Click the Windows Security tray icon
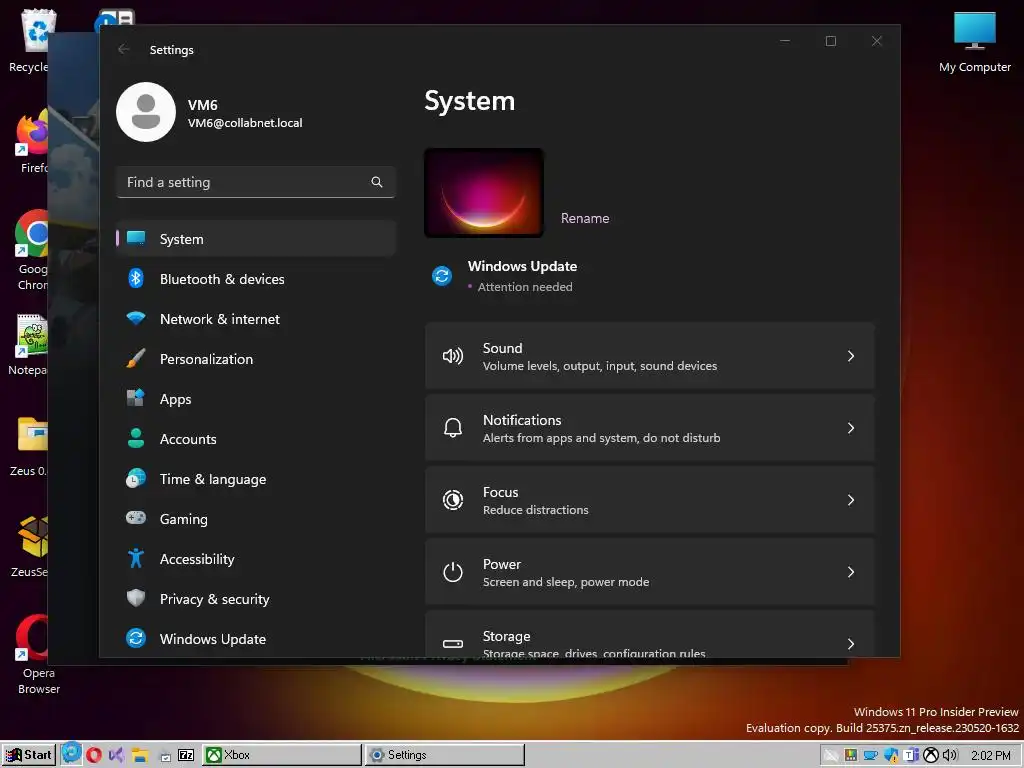 tap(891, 756)
